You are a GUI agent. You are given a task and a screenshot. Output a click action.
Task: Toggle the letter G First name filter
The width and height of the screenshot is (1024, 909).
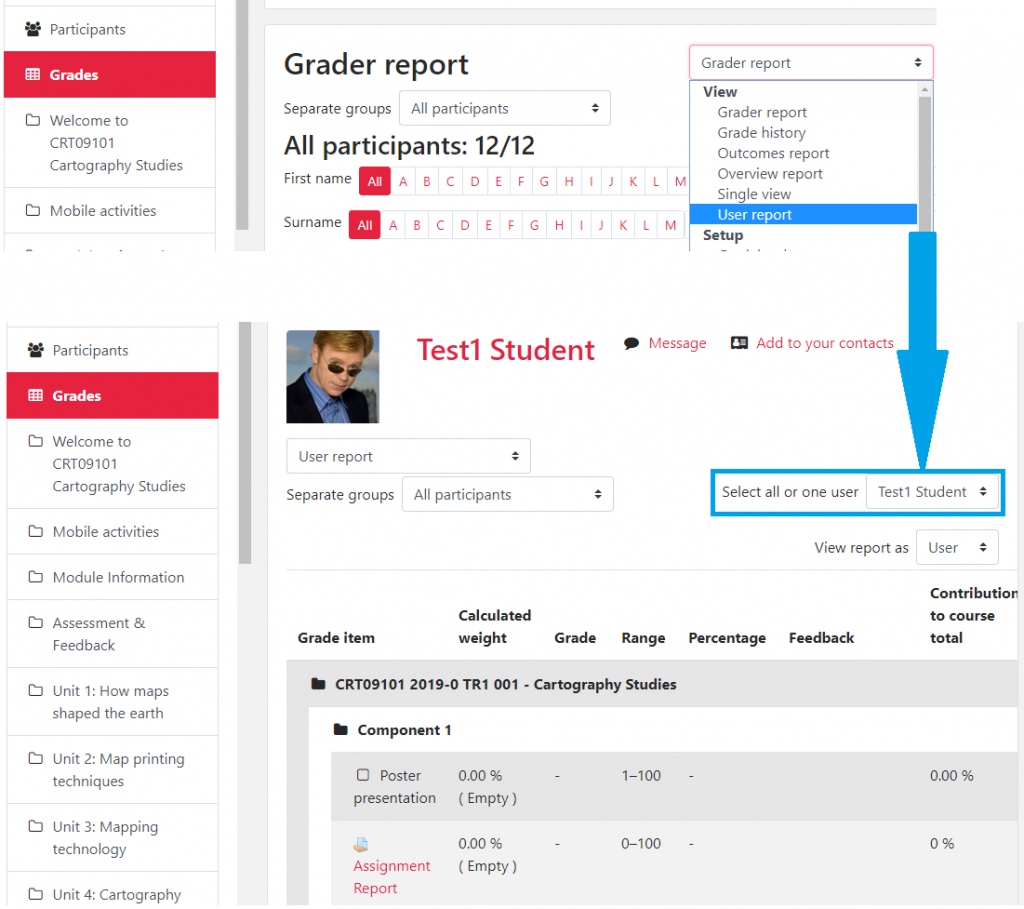[x=543, y=181]
